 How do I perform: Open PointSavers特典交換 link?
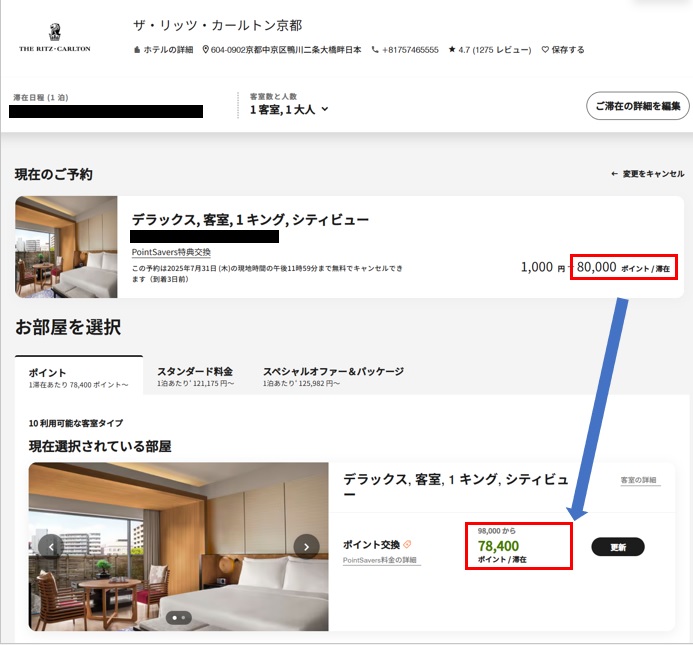coord(171,252)
